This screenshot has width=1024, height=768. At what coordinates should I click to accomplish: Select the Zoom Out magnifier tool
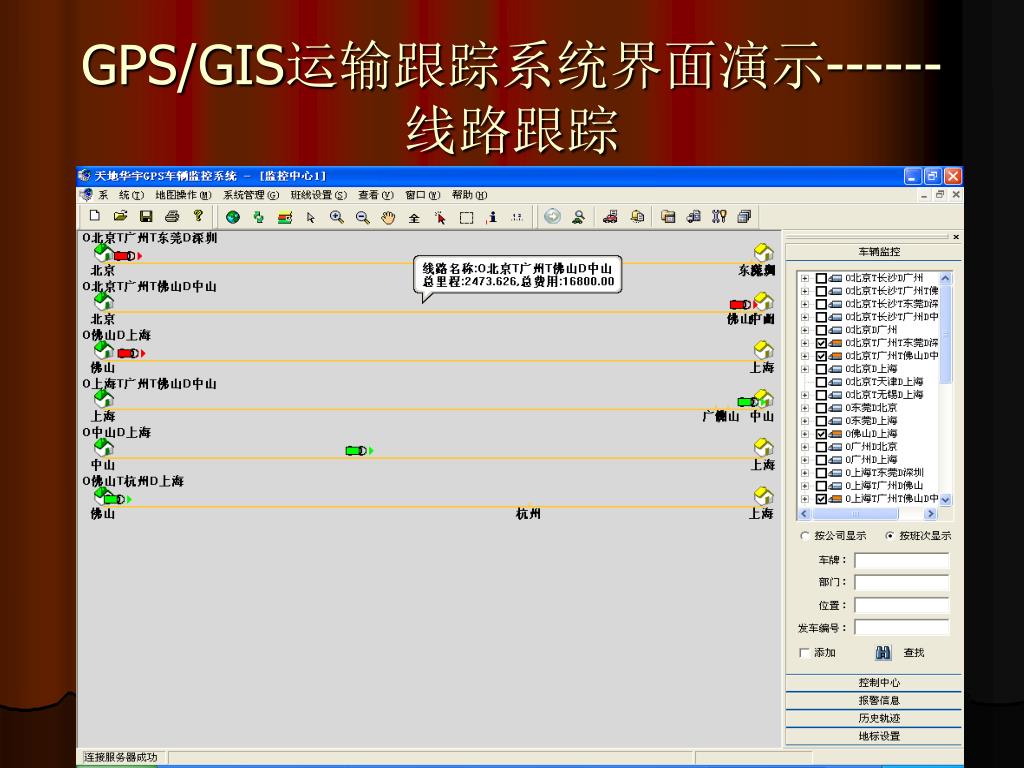tap(362, 217)
